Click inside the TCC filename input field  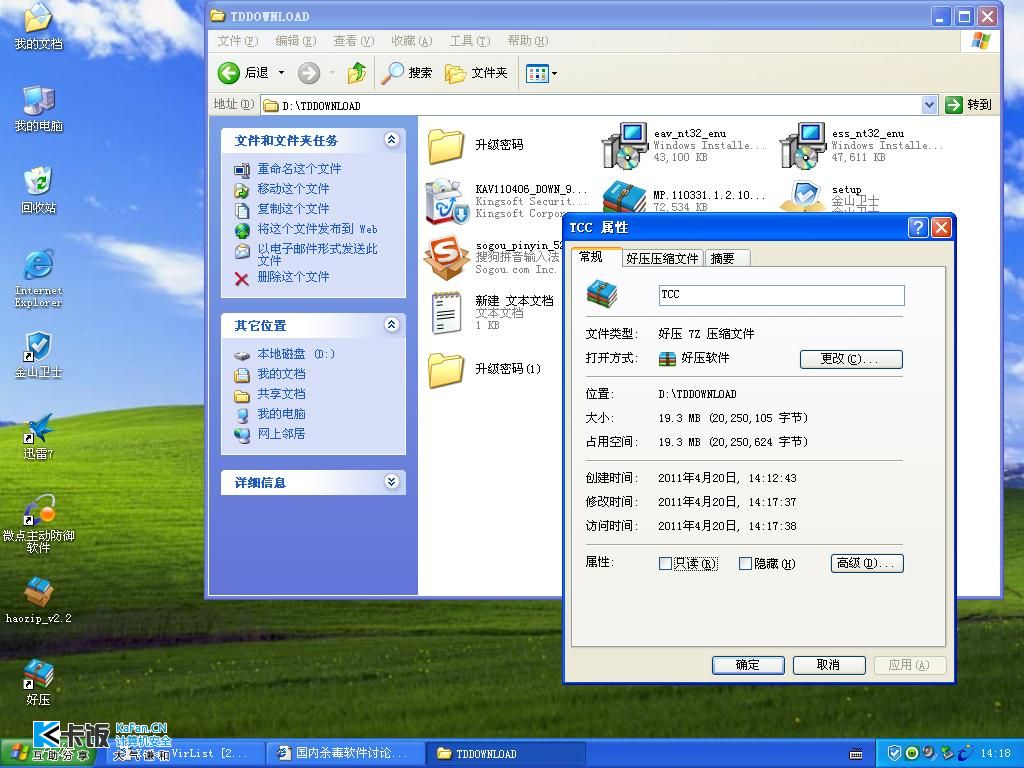click(x=780, y=295)
